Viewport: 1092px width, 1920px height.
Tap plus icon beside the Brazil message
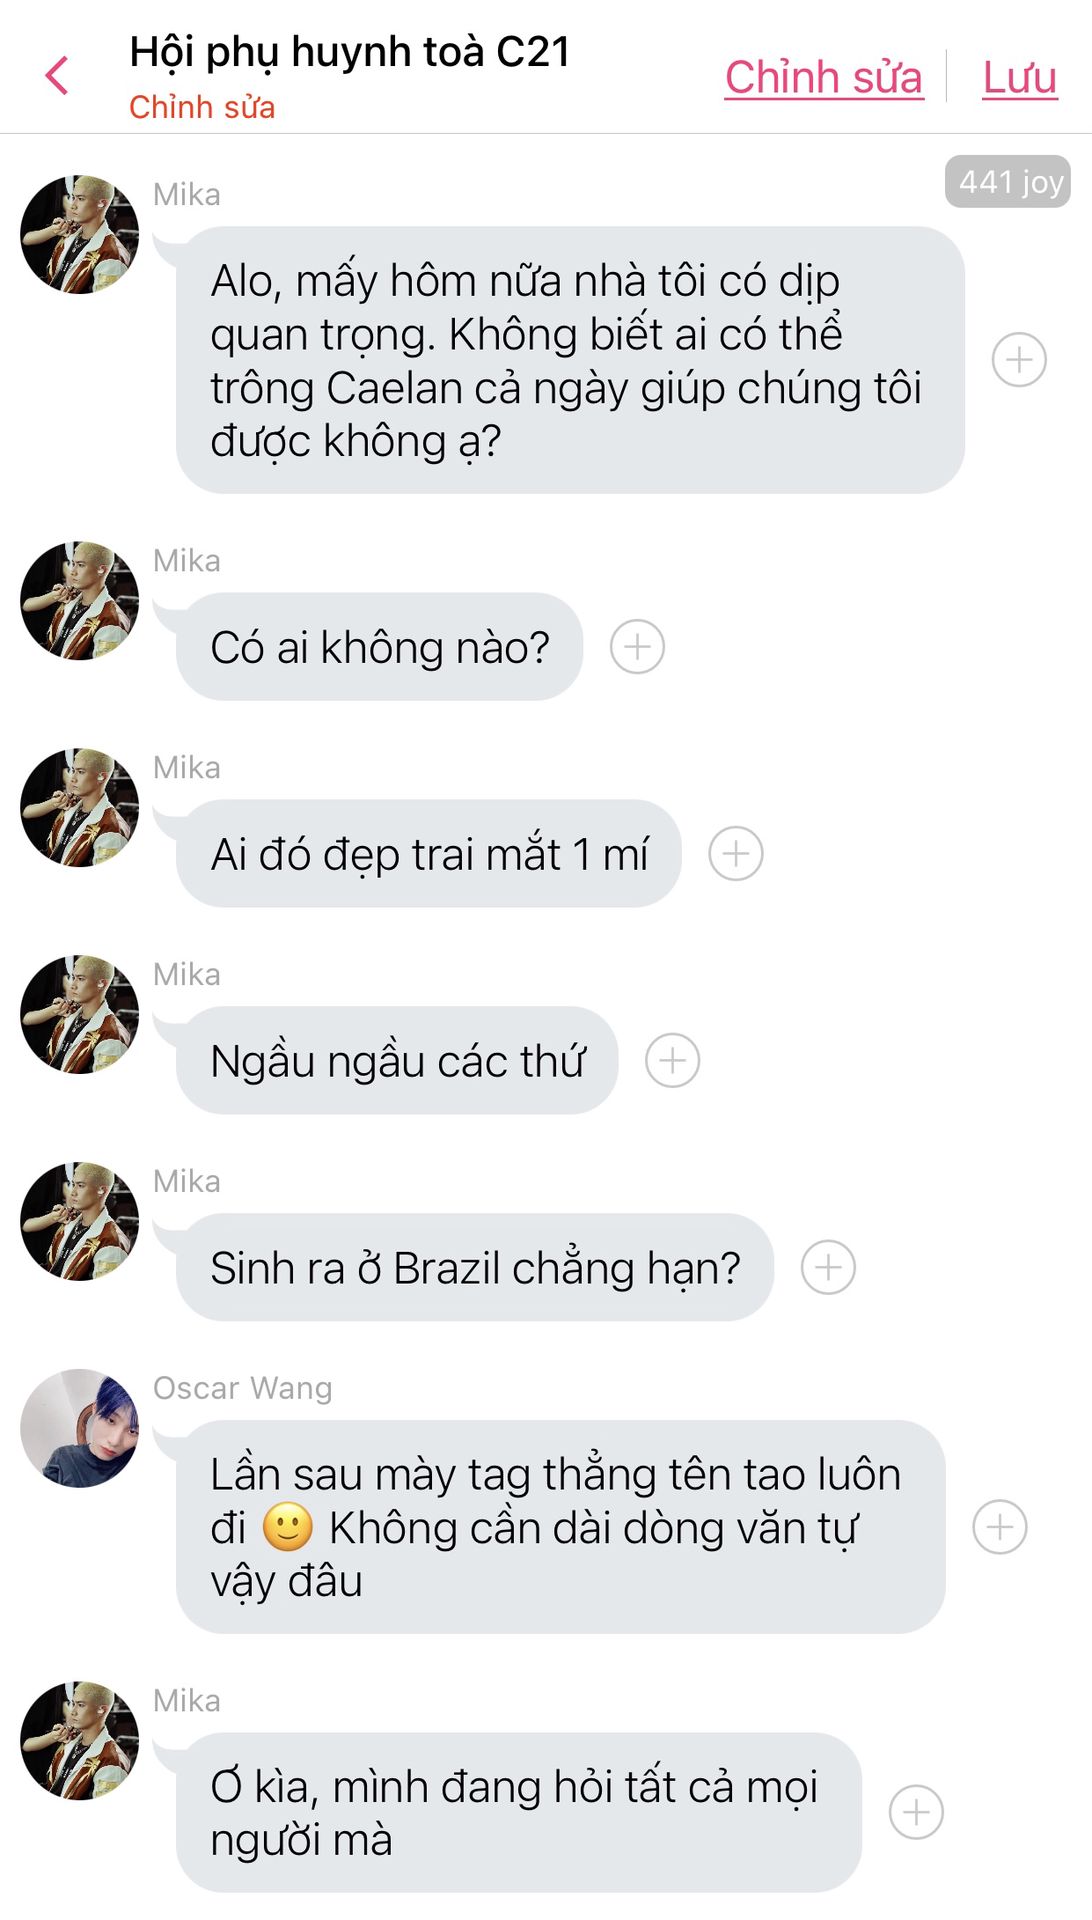pyautogui.click(x=828, y=1267)
